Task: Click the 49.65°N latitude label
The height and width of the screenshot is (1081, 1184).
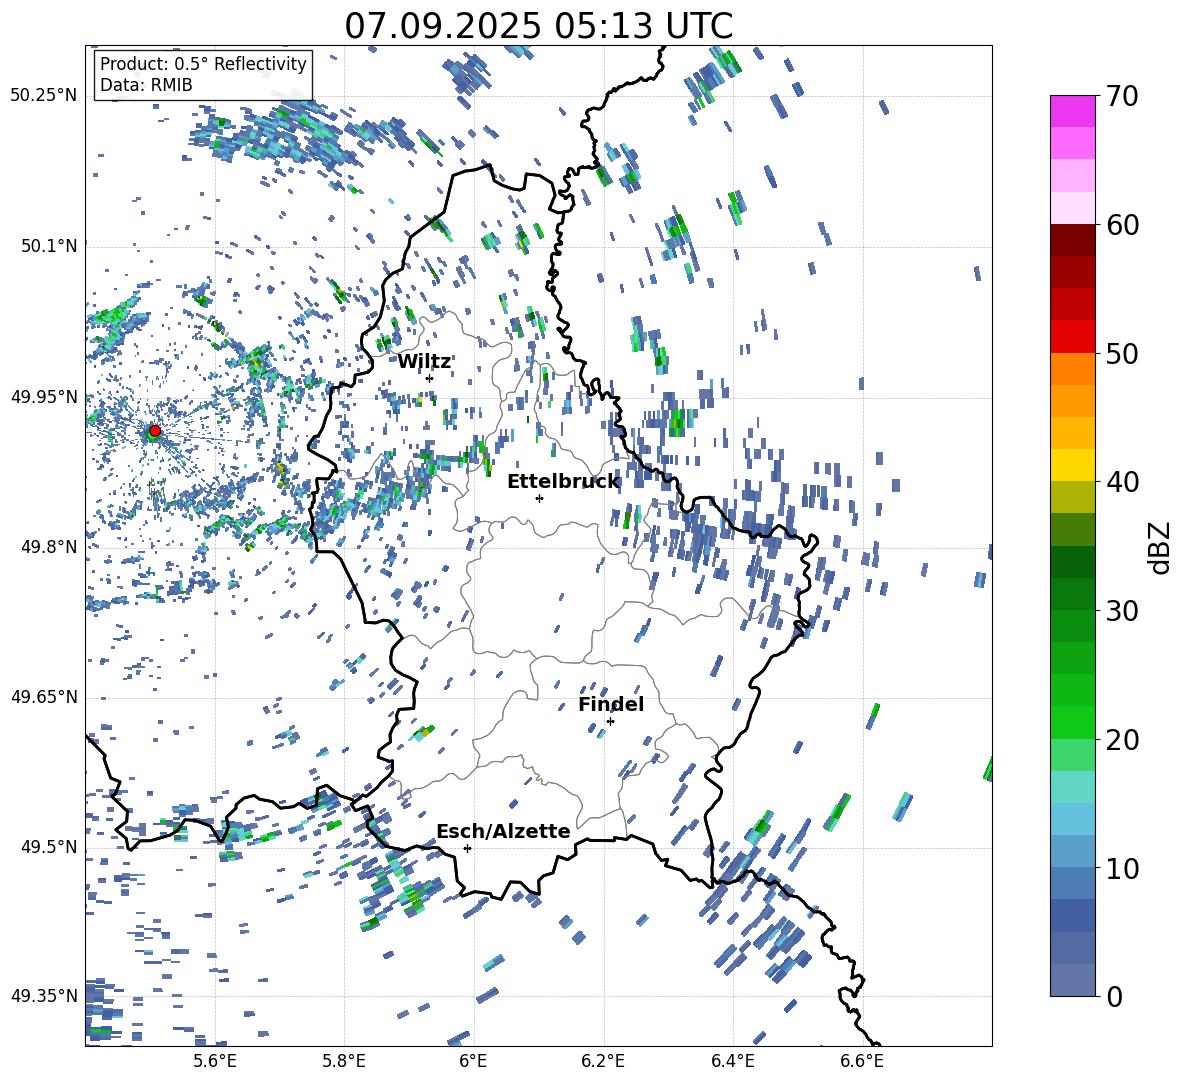Action: tap(45, 697)
